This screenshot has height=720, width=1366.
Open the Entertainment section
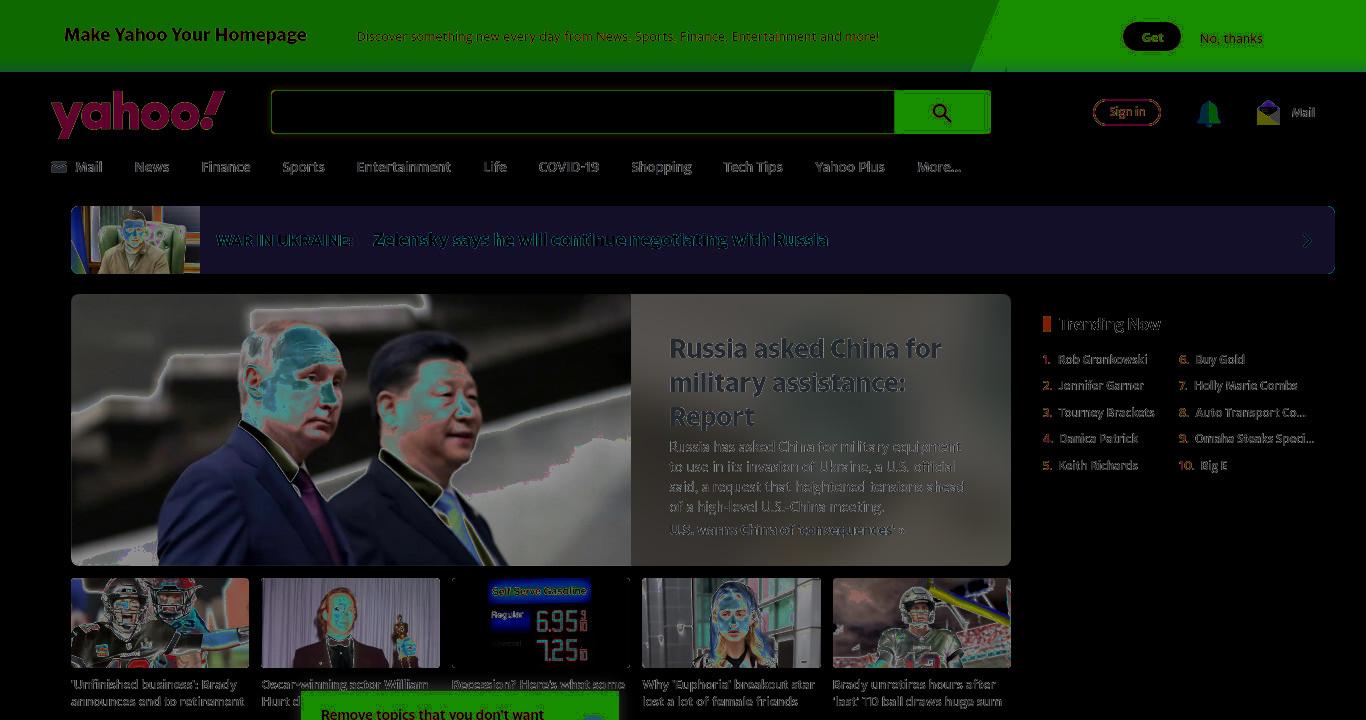[x=404, y=167]
